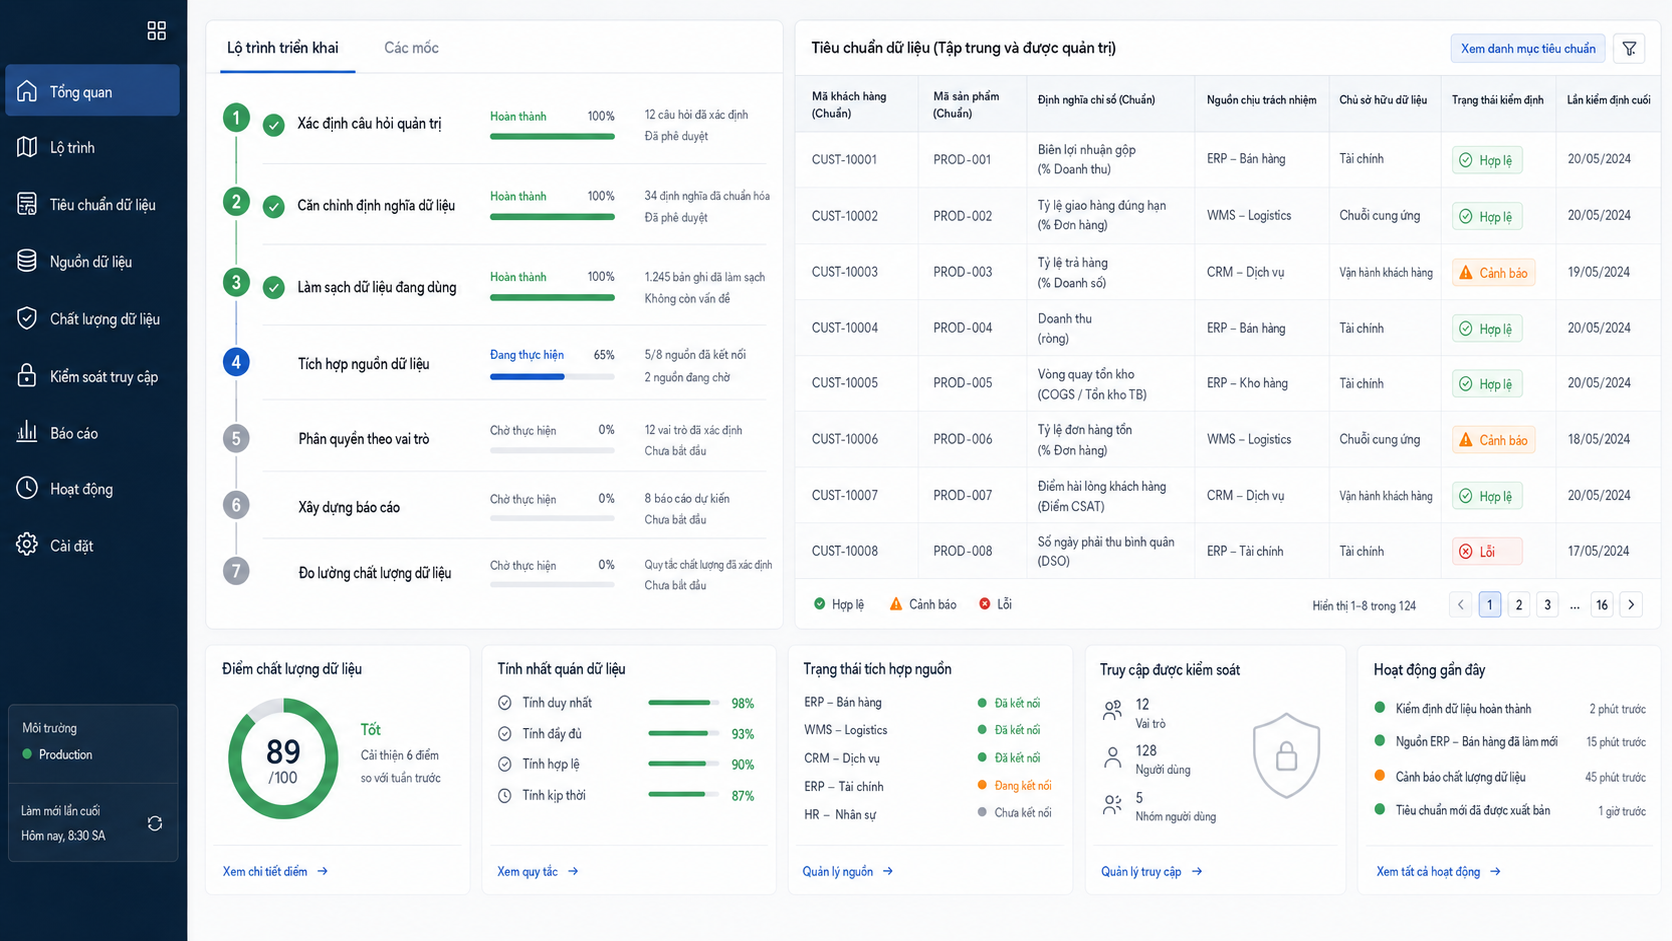Click the Báo cáo chart icon
The image size is (1672, 941).
pyautogui.click(x=27, y=432)
